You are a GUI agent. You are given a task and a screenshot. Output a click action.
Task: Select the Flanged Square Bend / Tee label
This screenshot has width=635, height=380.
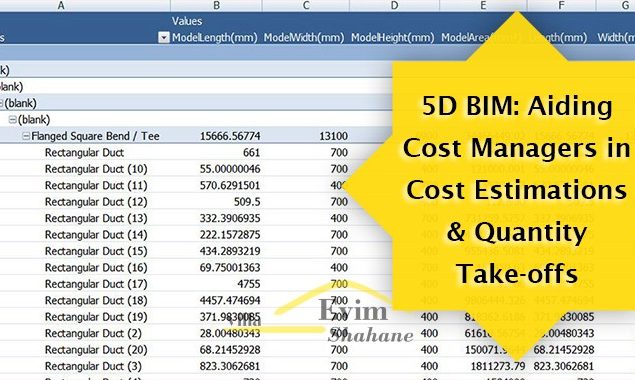95,136
